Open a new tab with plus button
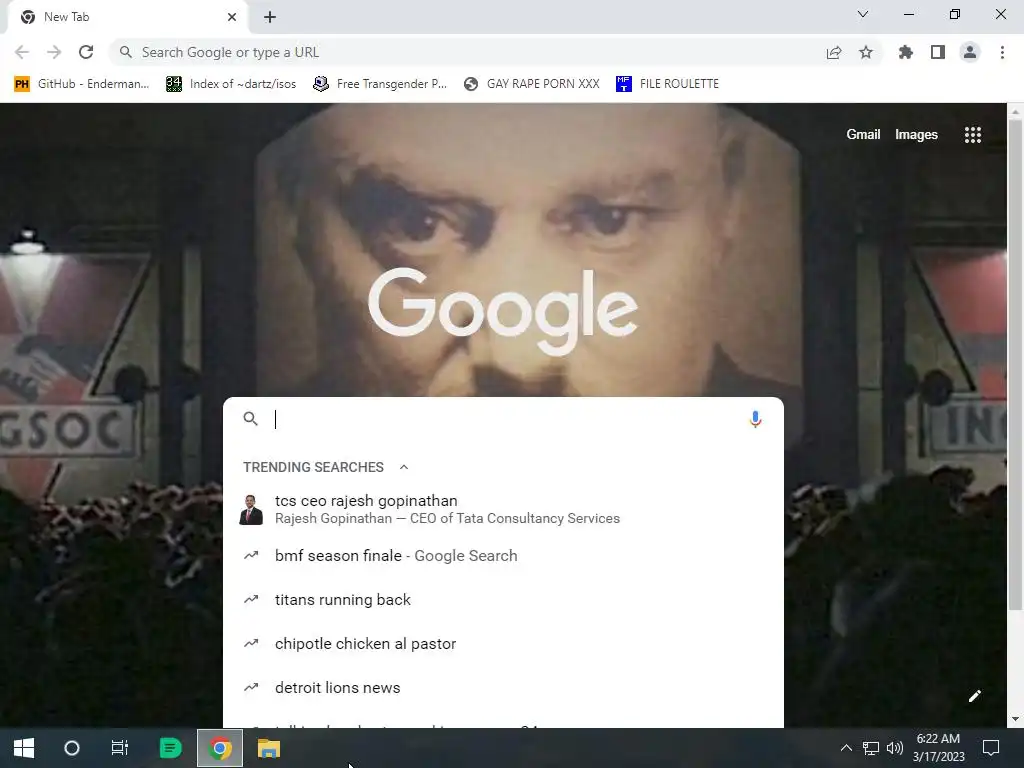 coord(270,17)
